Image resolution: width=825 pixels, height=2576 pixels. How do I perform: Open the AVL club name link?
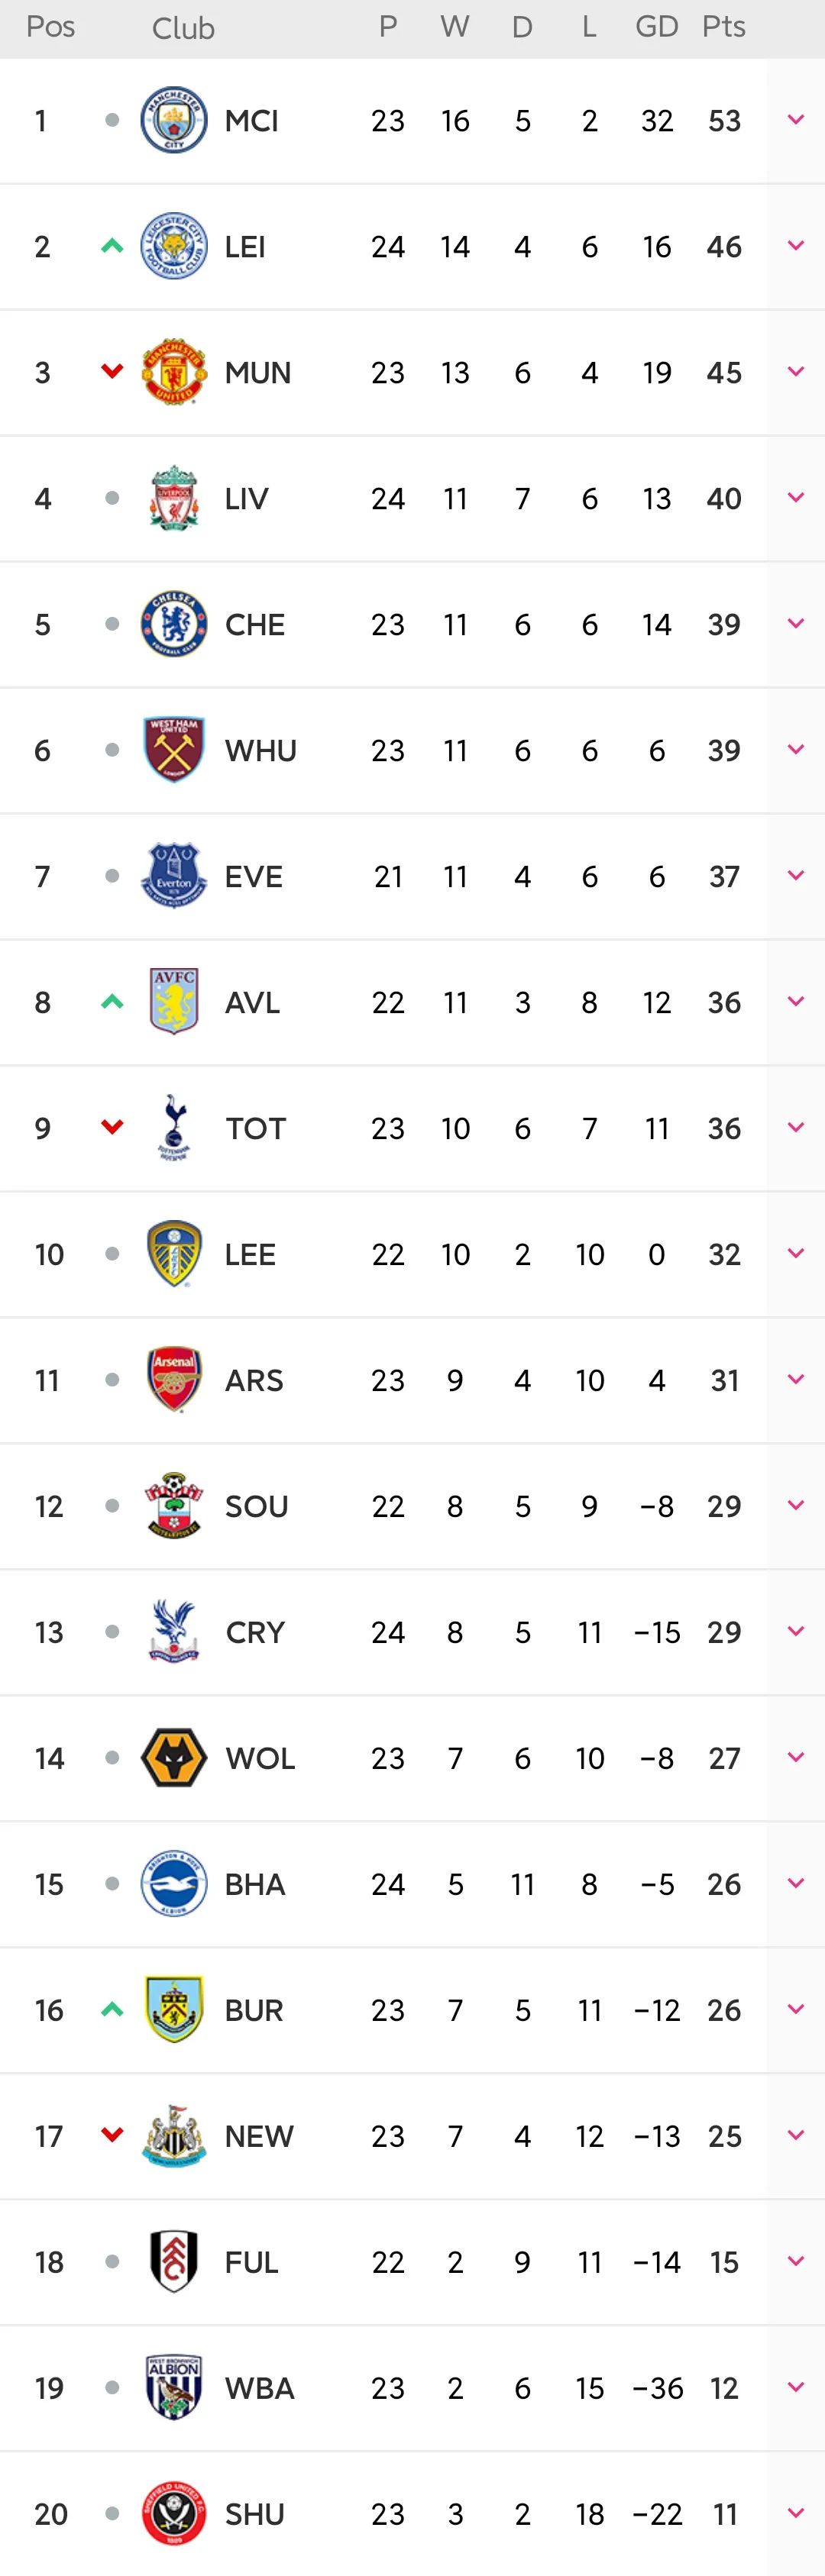[x=252, y=1002]
